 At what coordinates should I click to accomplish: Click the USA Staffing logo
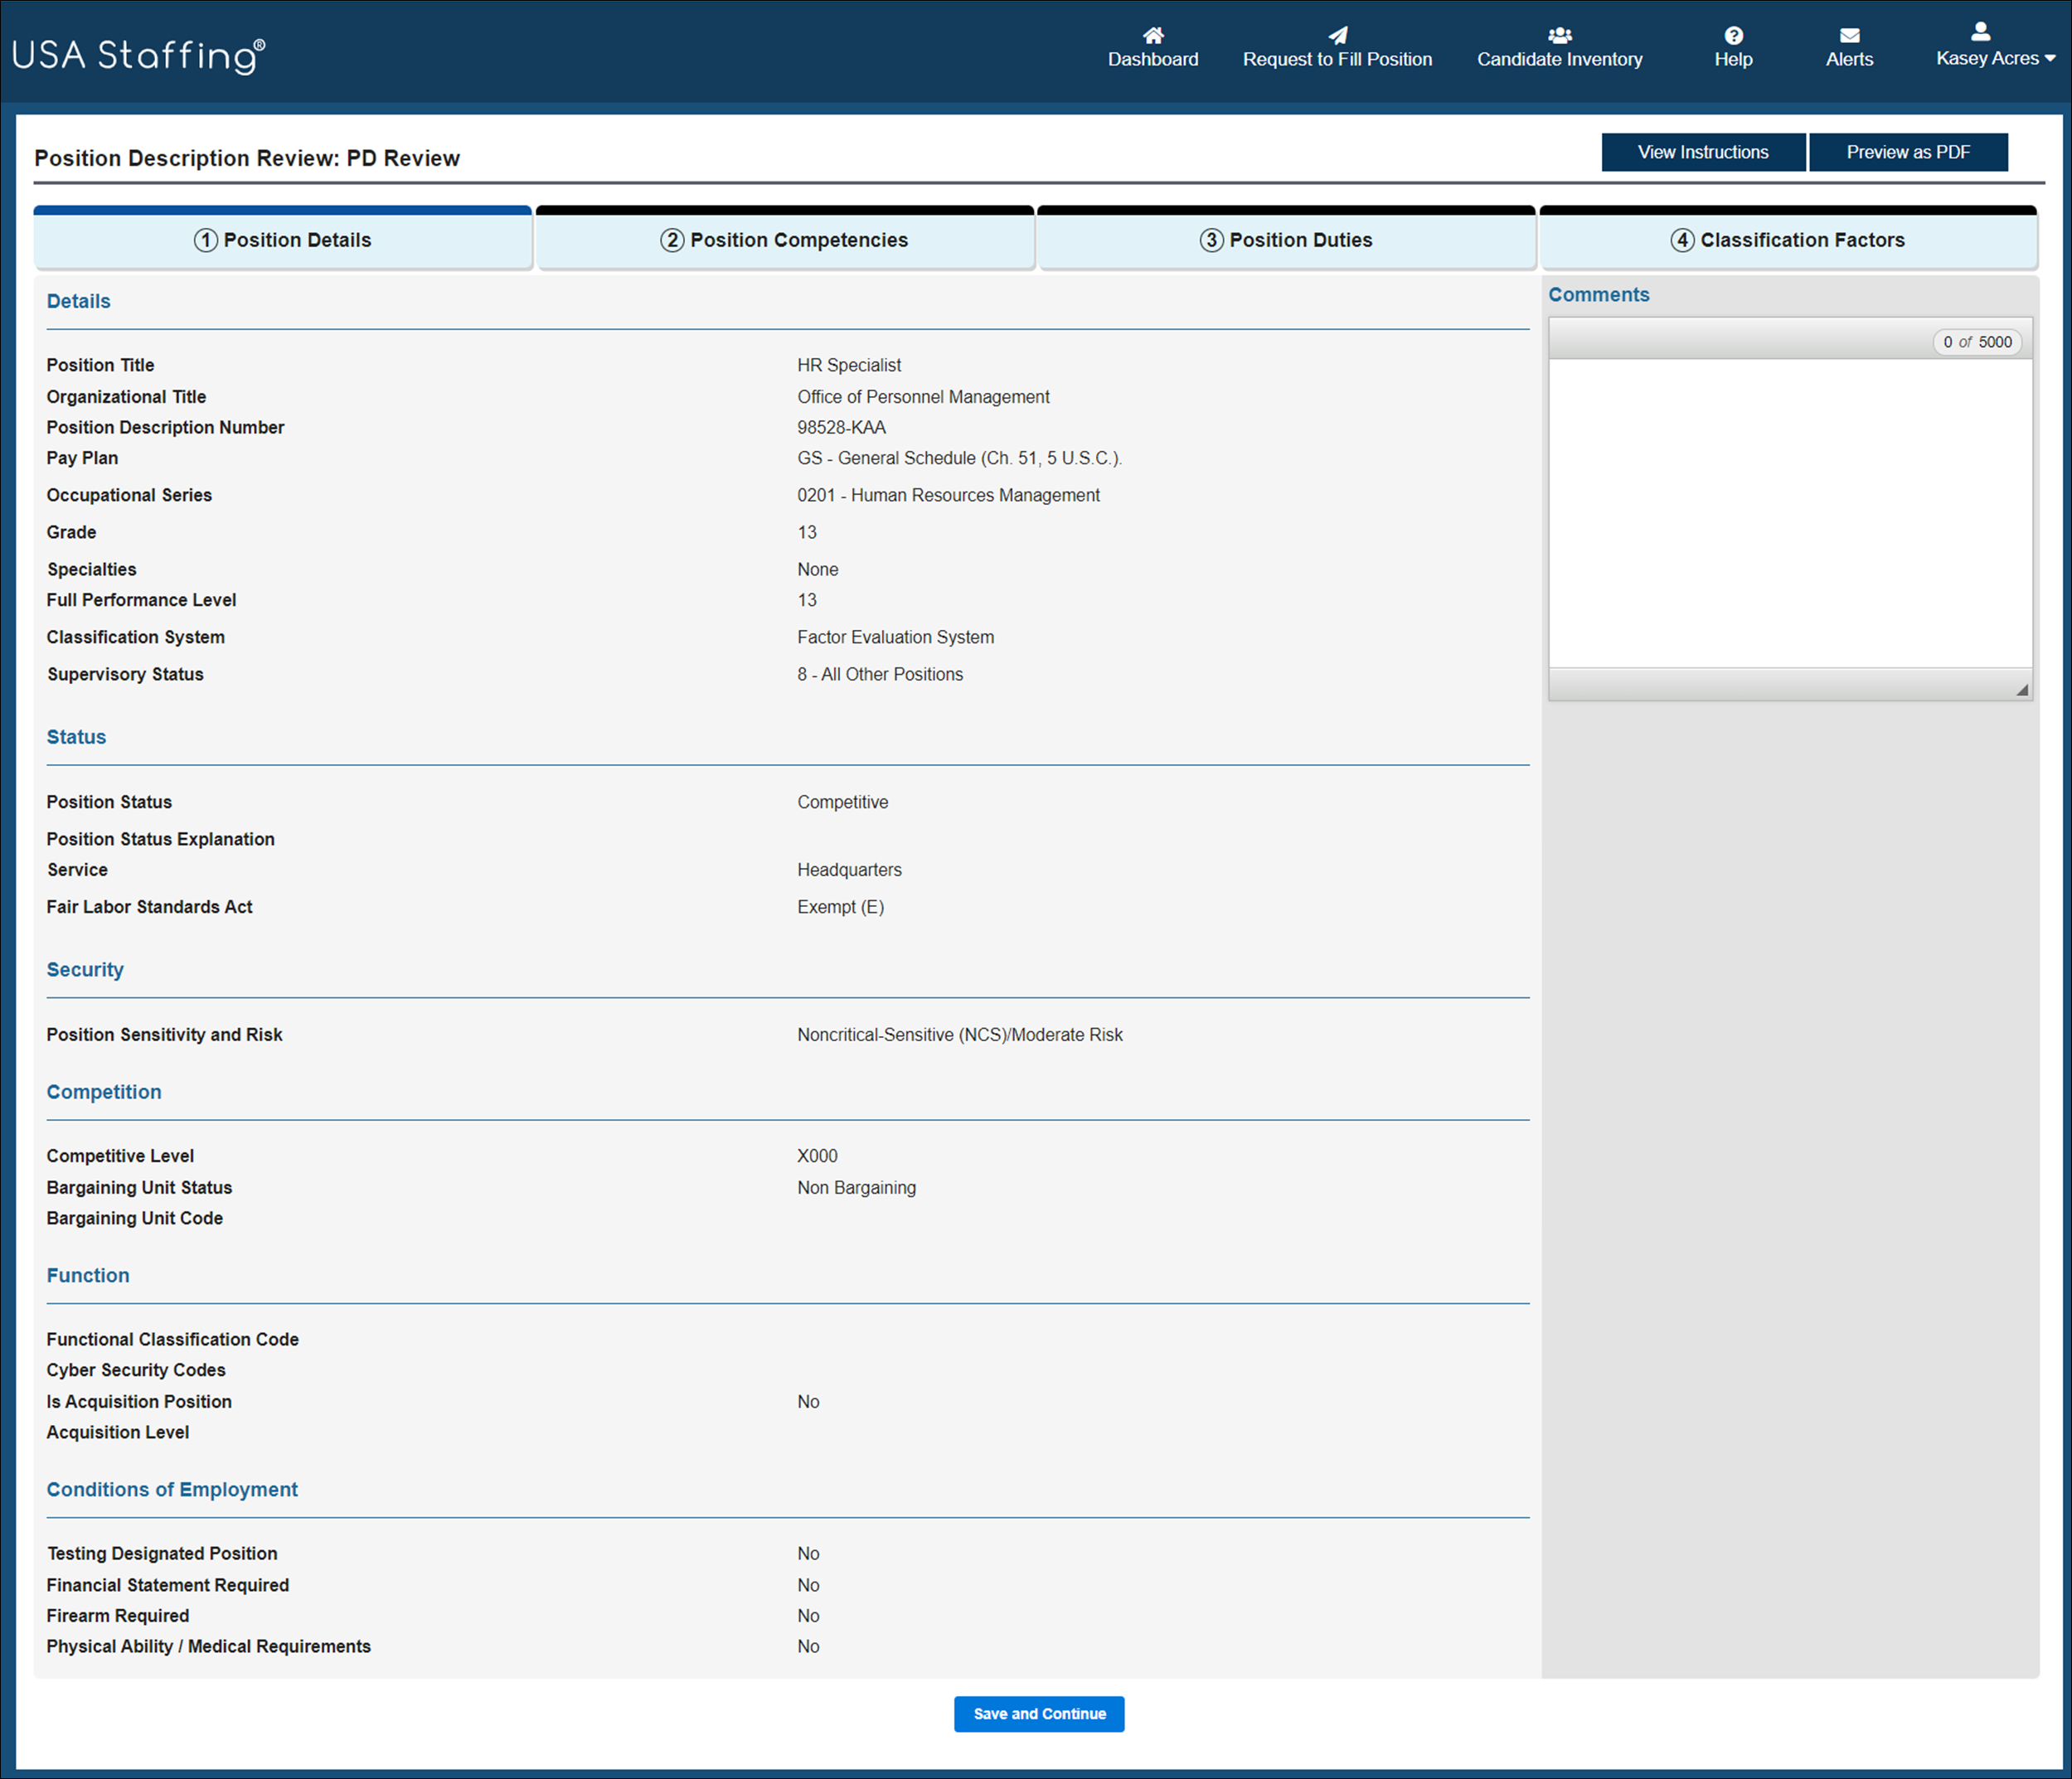coord(139,55)
